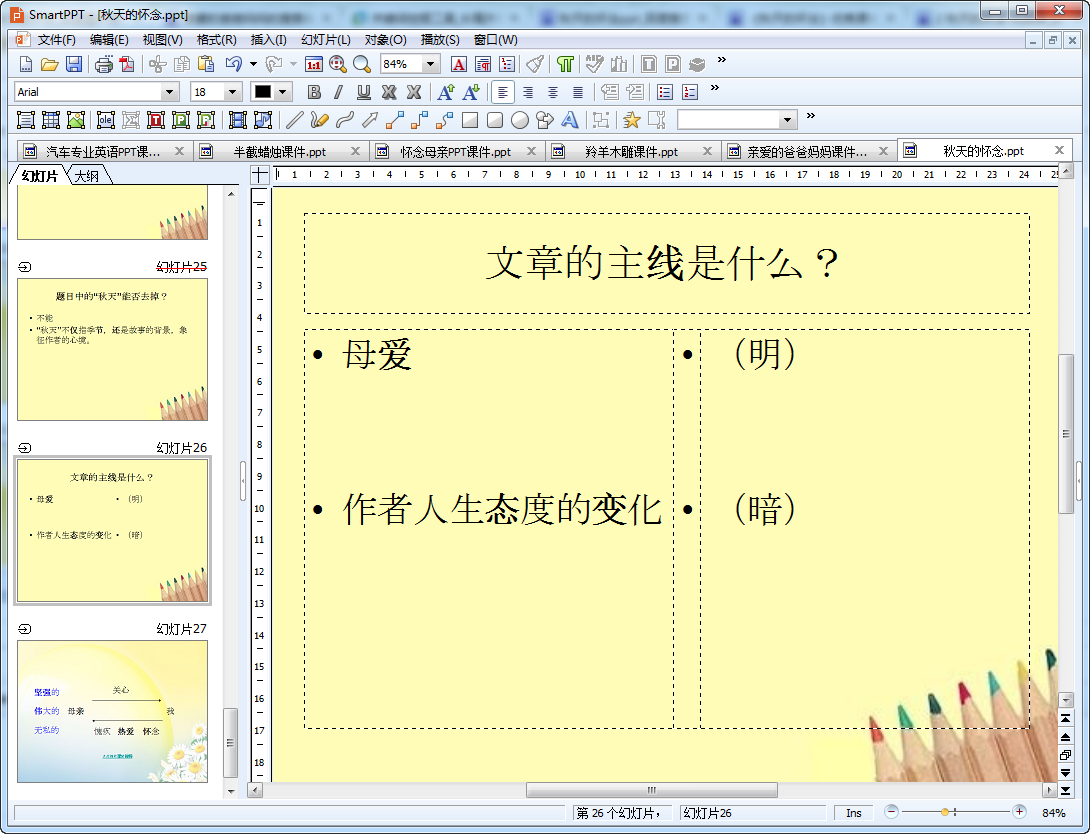Click the Increase font size icon
Image resolution: width=1090 pixels, height=834 pixels.
click(446, 92)
